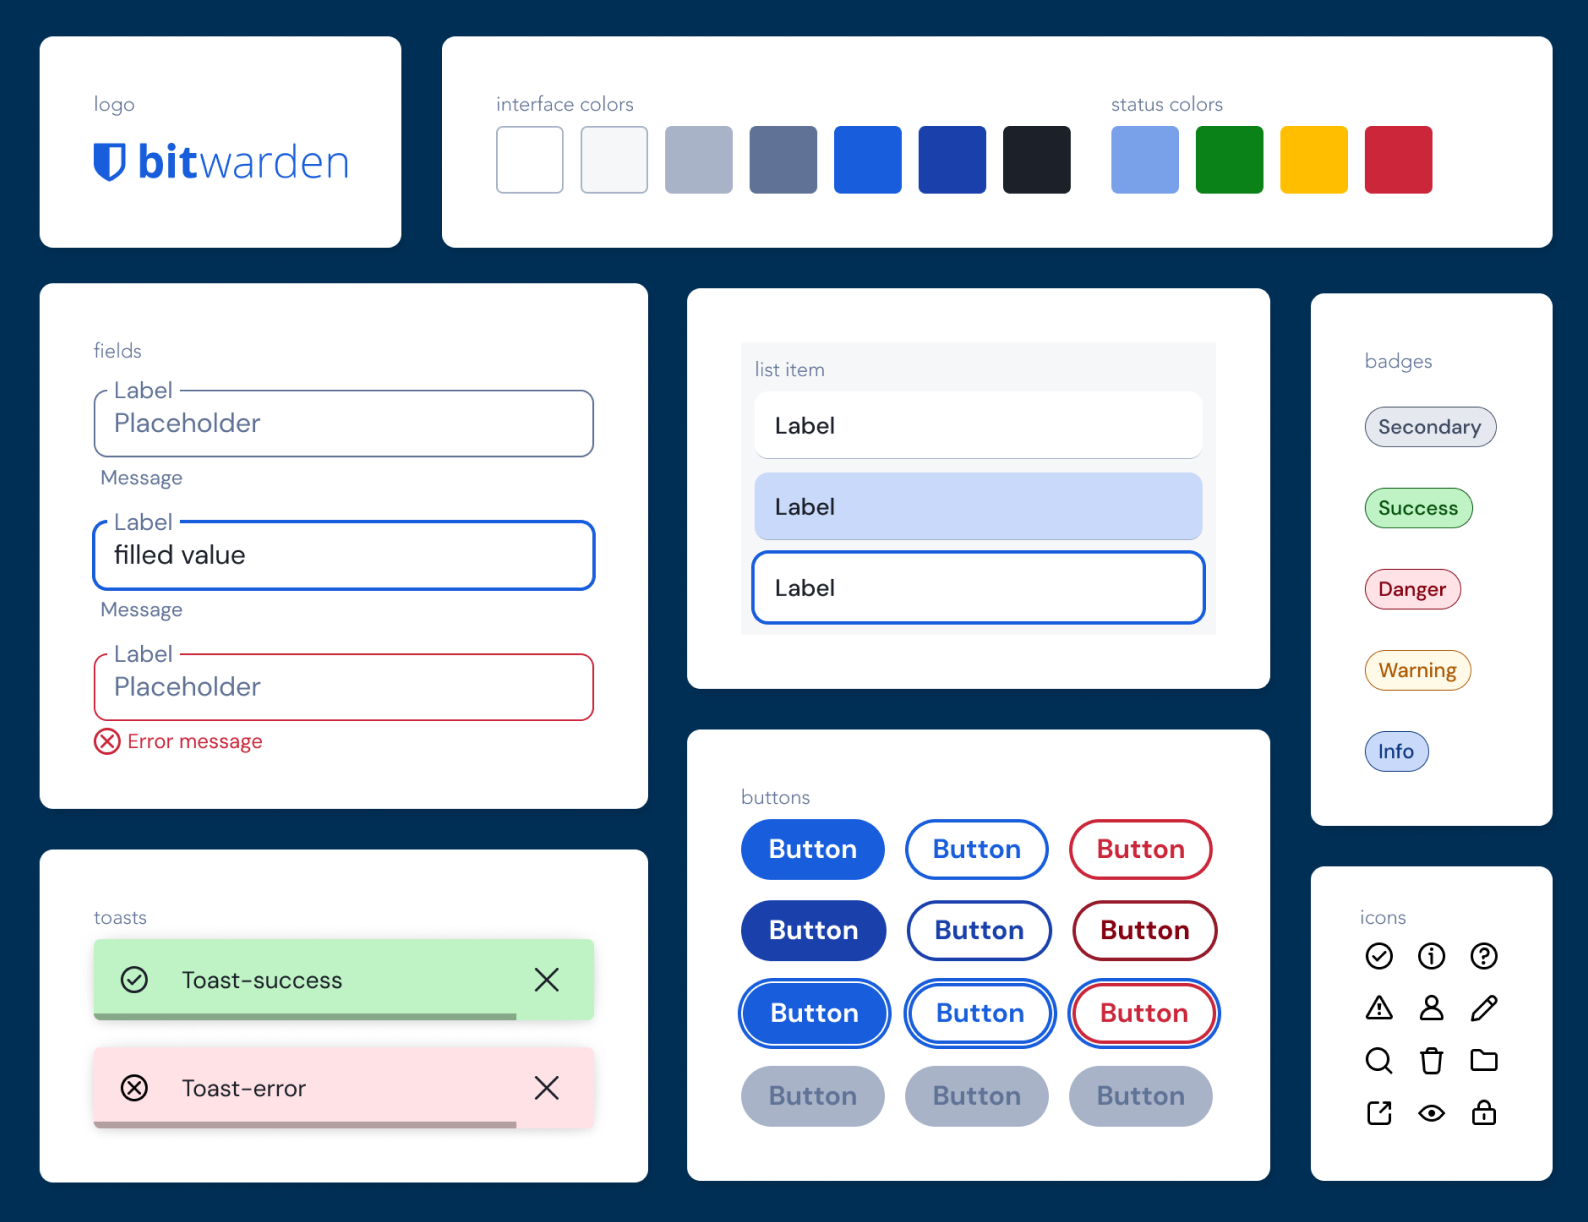
Task: Click the dark navy outlined Button
Action: [x=979, y=930]
